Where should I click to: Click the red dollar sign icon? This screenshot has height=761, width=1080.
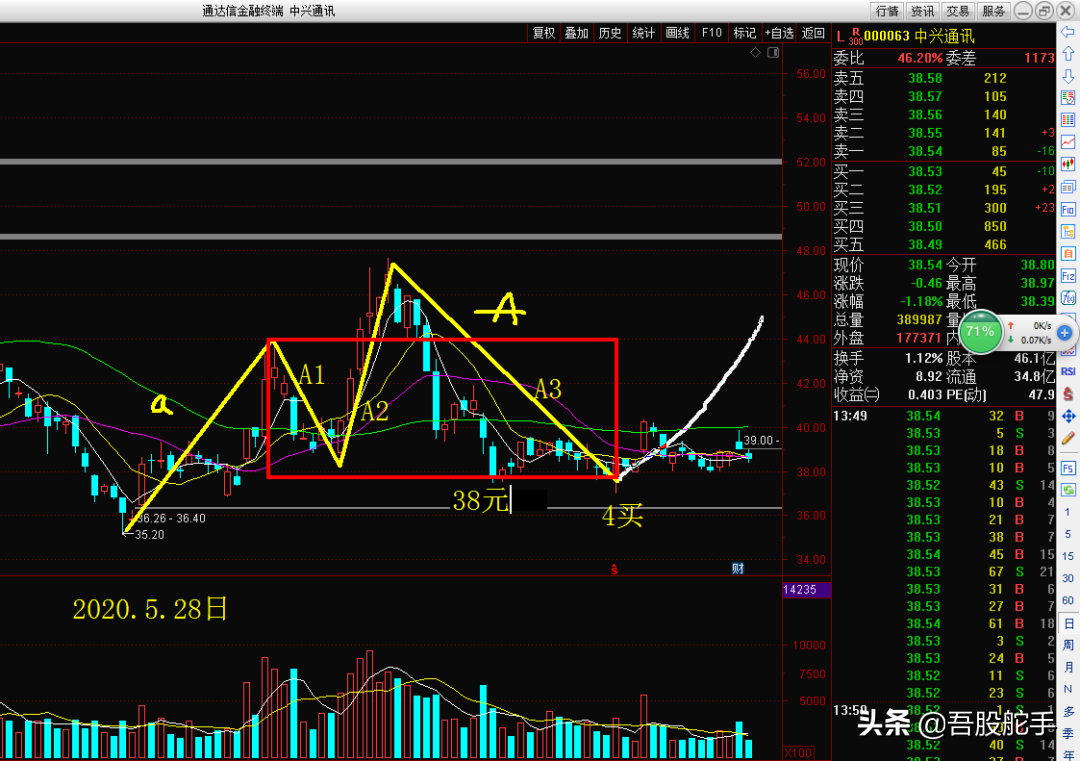point(1068,394)
